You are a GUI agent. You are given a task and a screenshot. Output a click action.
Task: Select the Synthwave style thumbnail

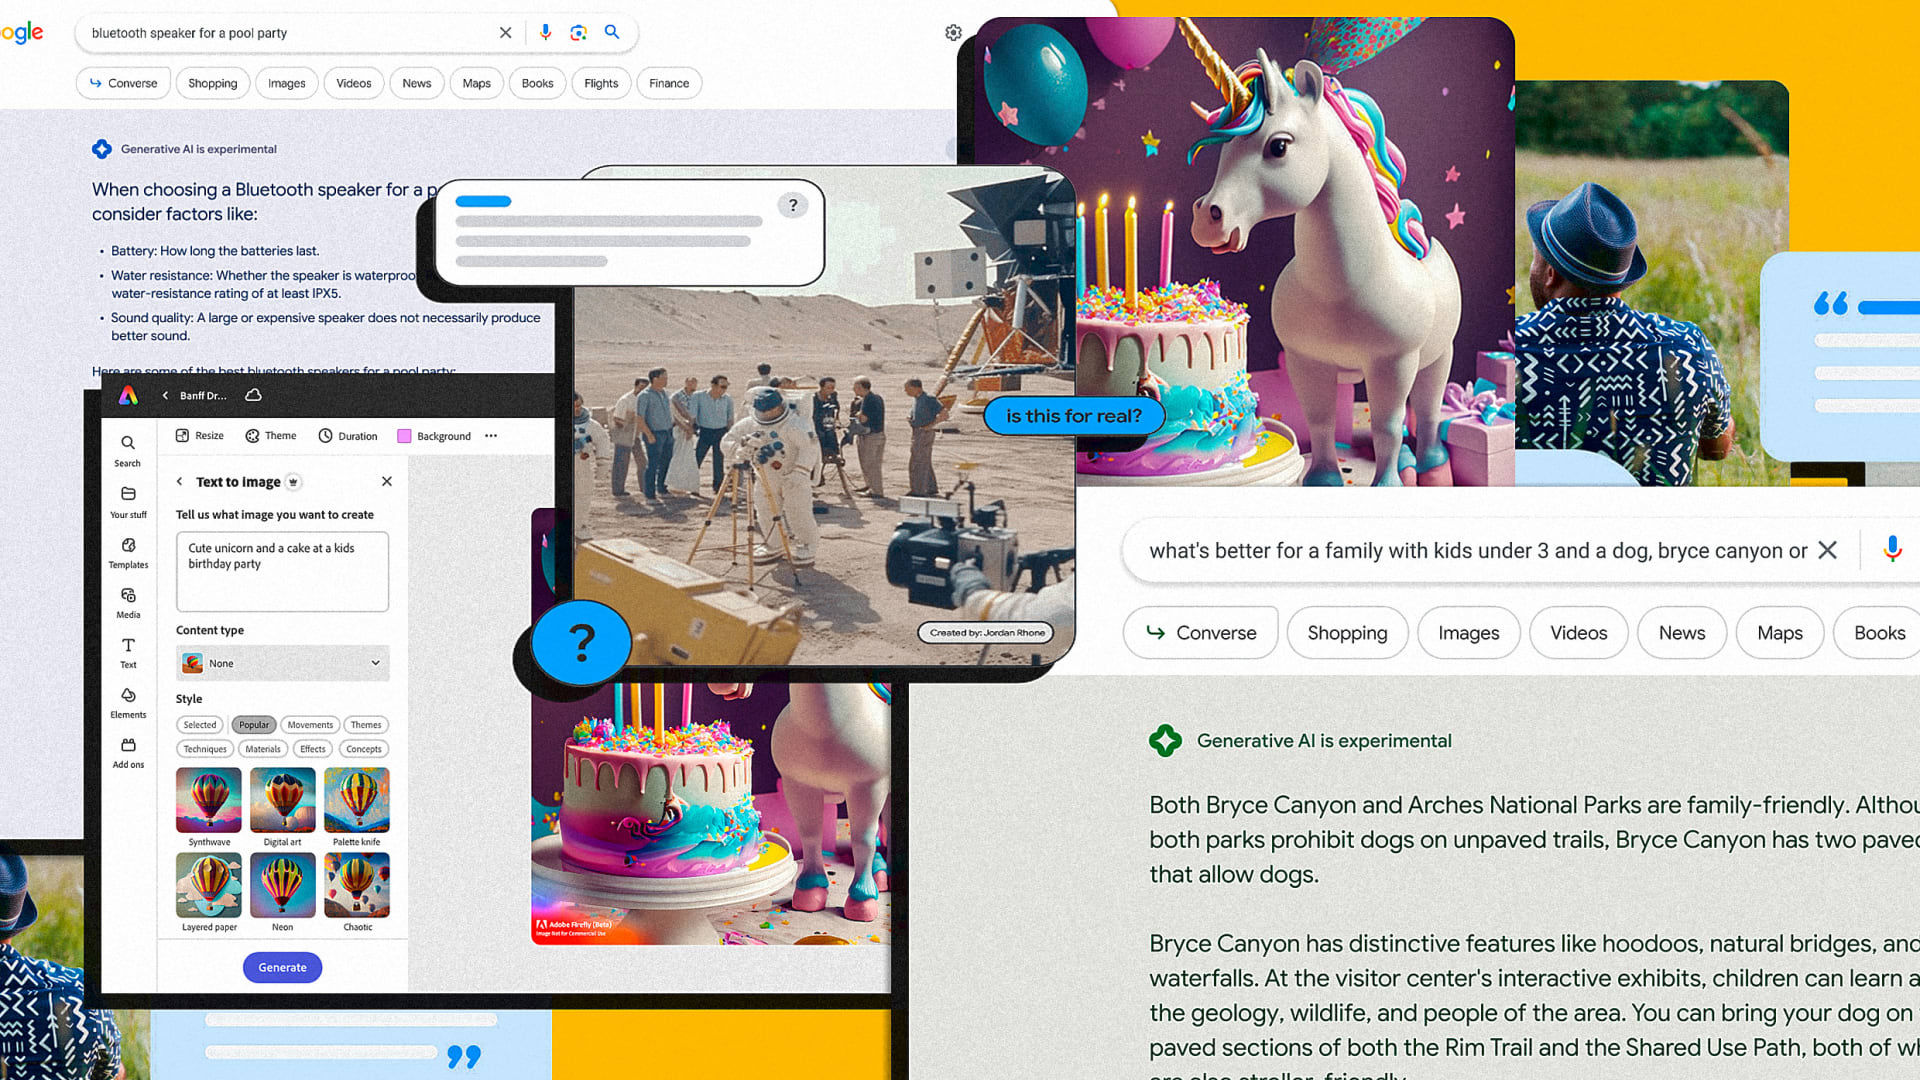(209, 800)
